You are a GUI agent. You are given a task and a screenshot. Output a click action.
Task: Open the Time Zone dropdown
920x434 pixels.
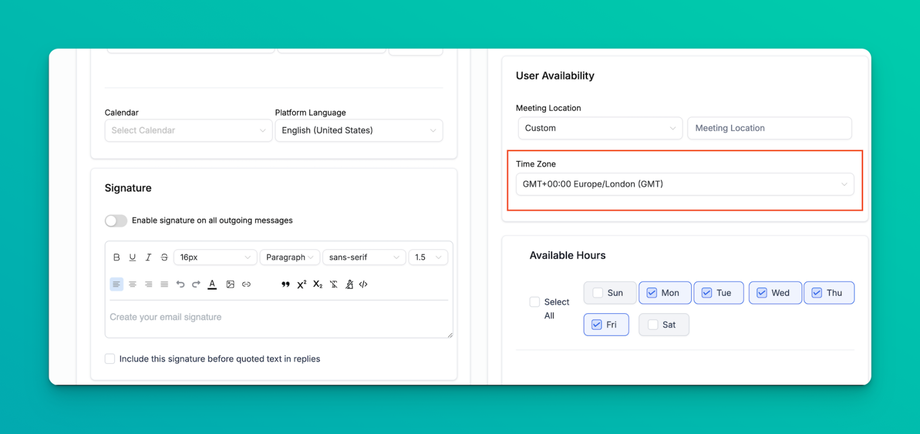pyautogui.click(x=685, y=184)
